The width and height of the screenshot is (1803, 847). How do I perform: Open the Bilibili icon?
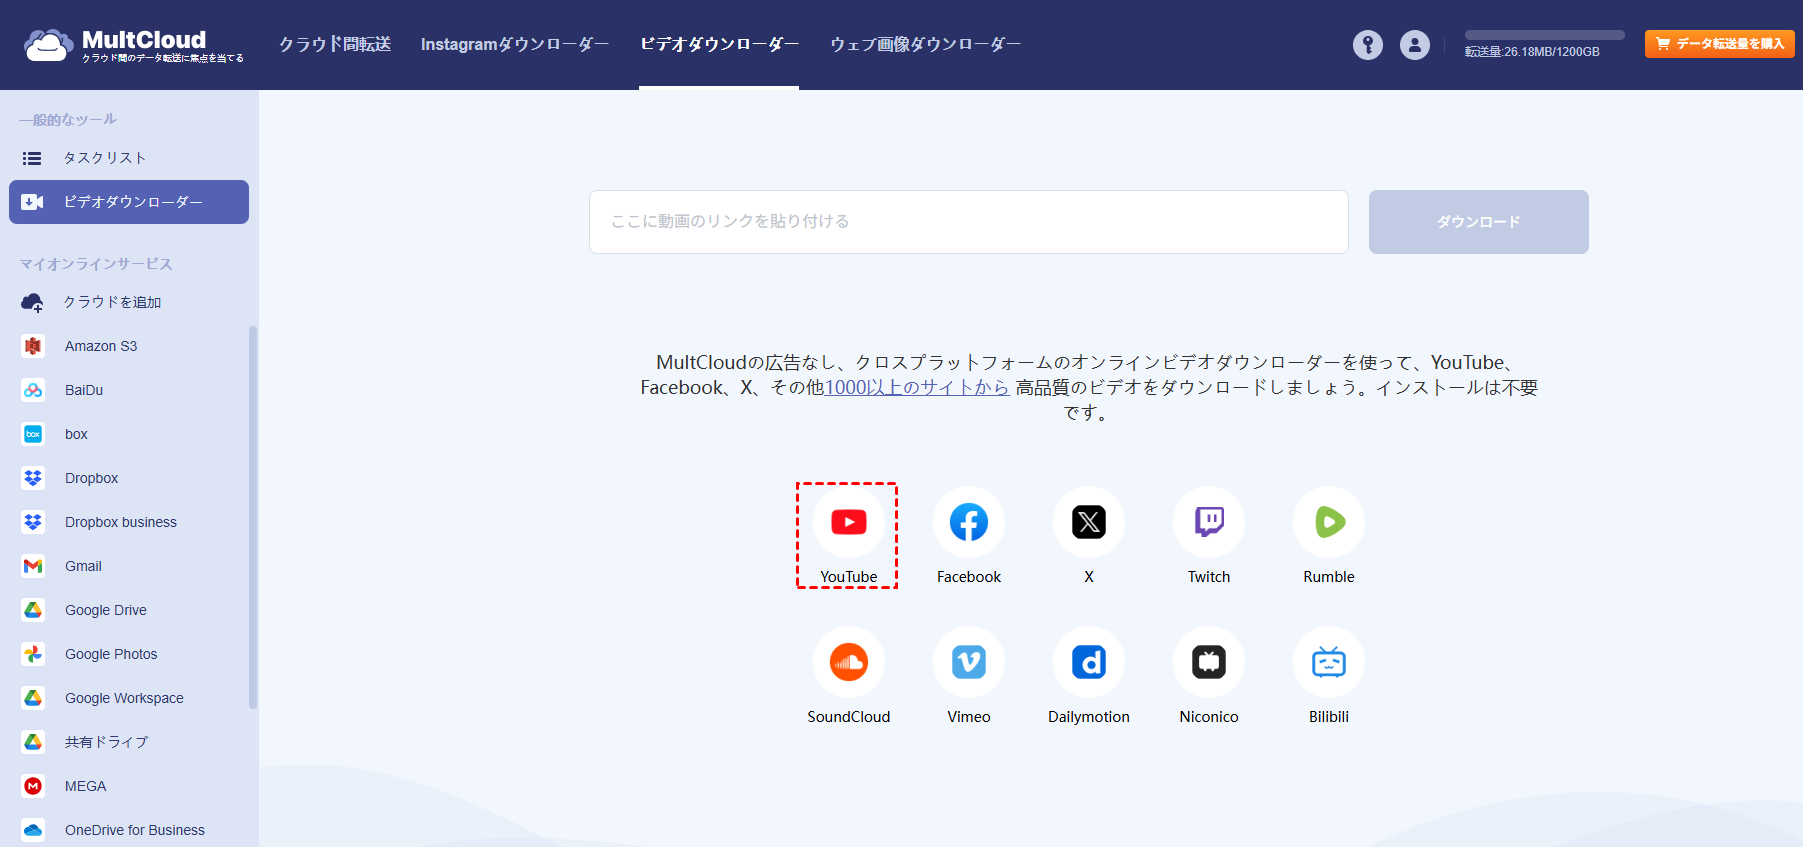(1328, 662)
